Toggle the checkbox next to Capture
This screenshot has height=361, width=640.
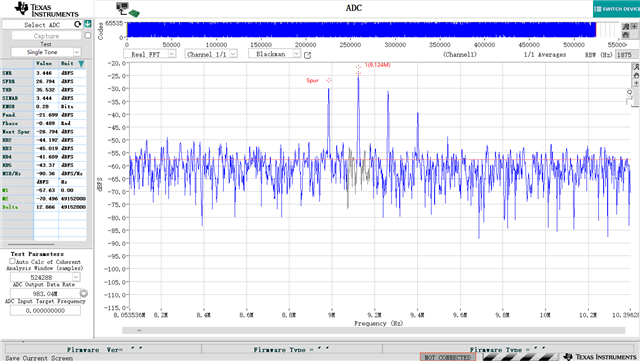point(88,36)
